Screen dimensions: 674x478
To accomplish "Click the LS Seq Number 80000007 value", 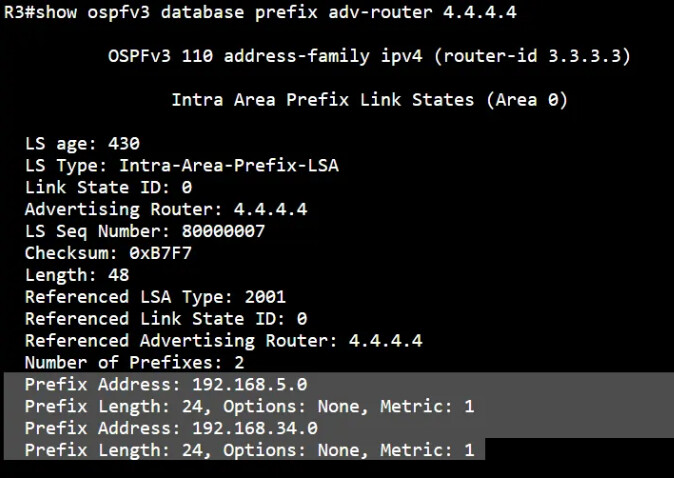I will pyautogui.click(x=217, y=231).
